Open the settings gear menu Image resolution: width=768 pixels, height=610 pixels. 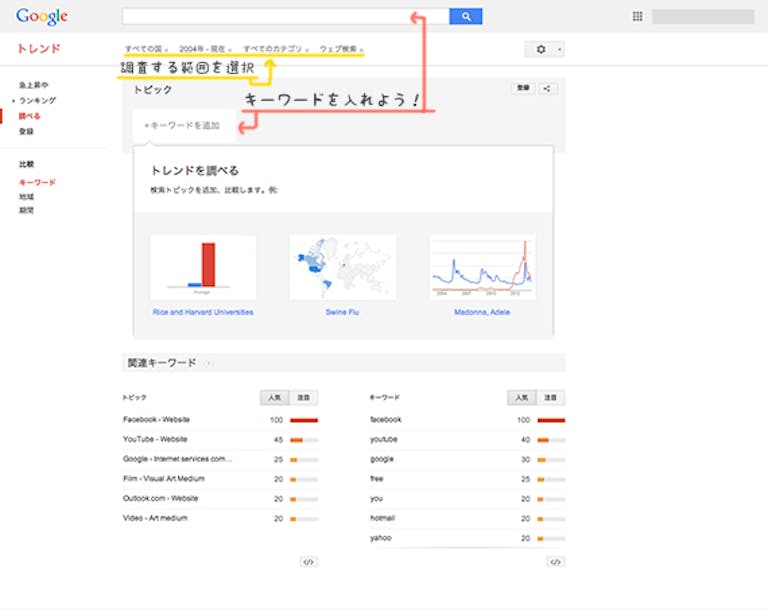(x=544, y=49)
